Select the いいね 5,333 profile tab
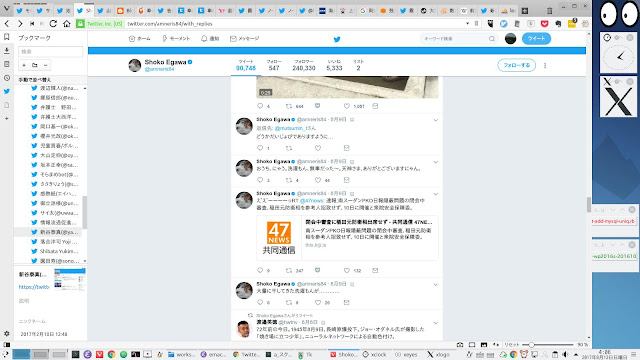Image resolution: width=640 pixels, height=360 pixels. [334, 65]
